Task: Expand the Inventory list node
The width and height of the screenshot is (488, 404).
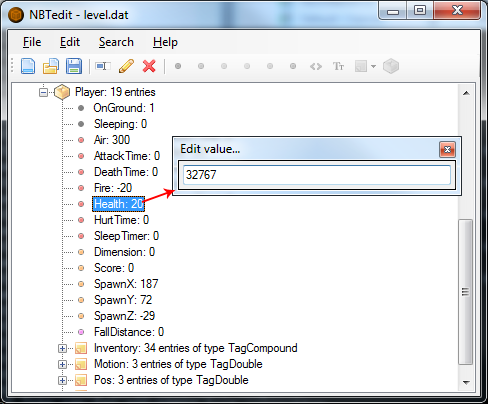Action: (x=62, y=348)
